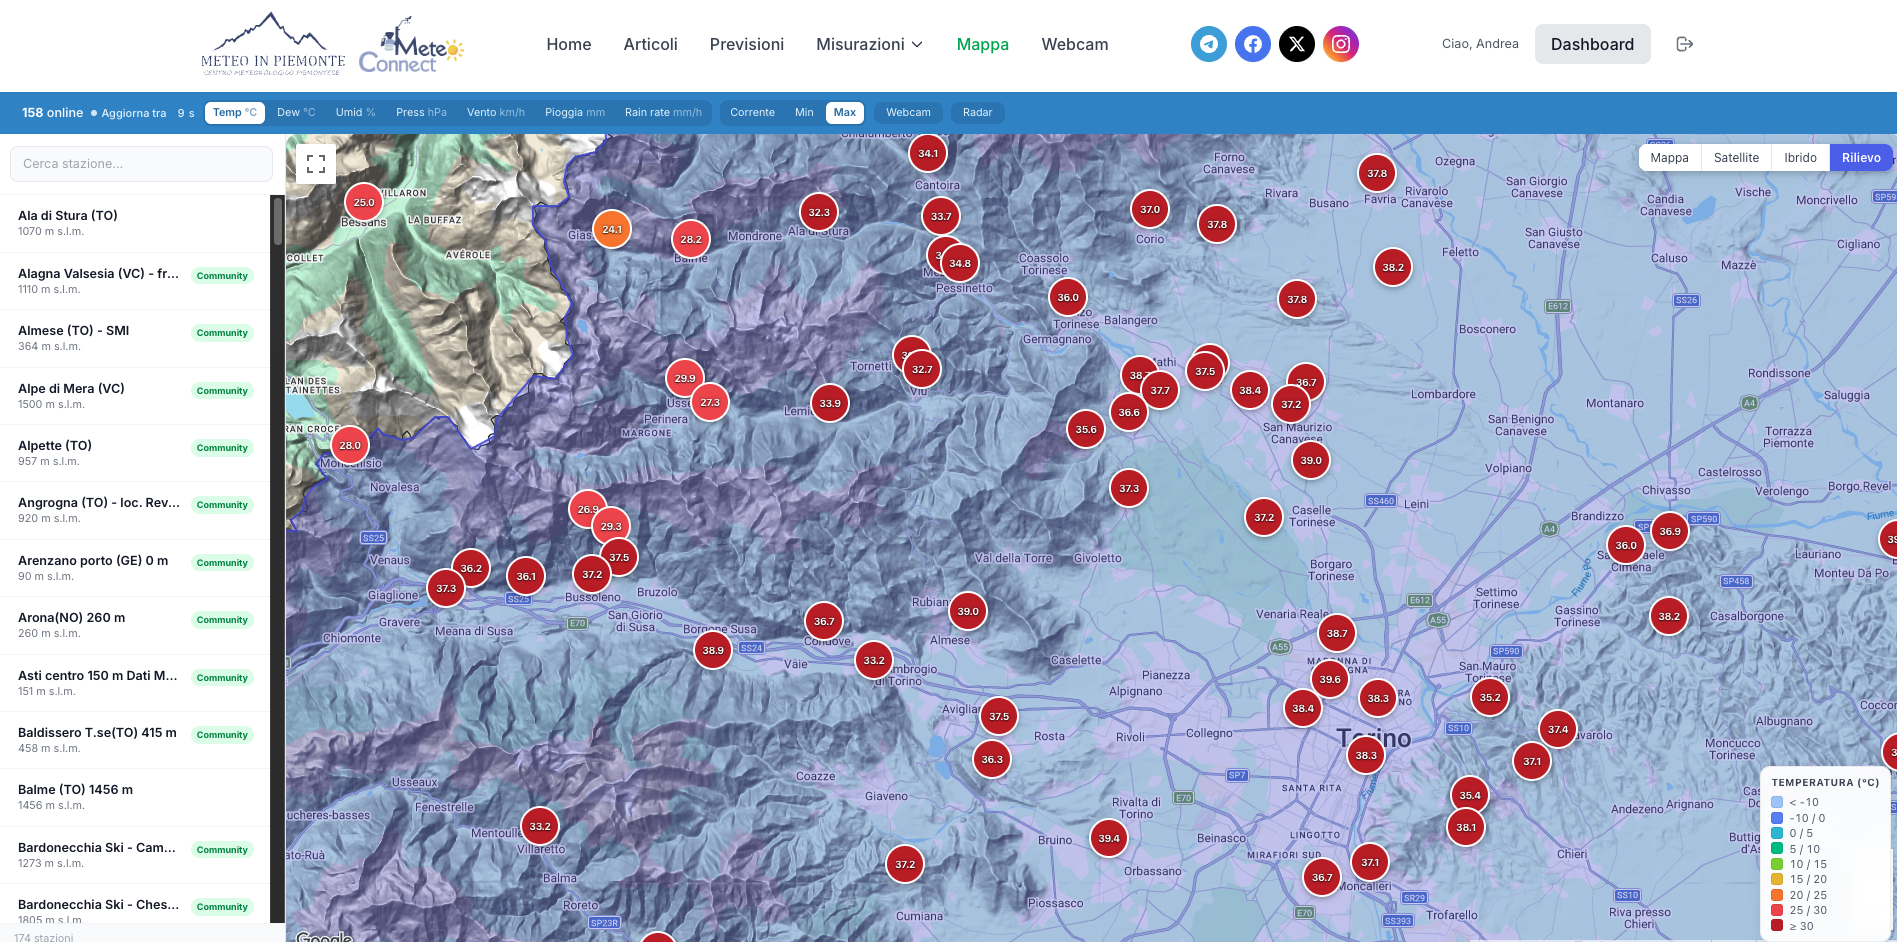This screenshot has height=942, width=1897.
Task: Click the 39.6 station marker above Torino
Action: [1330, 679]
